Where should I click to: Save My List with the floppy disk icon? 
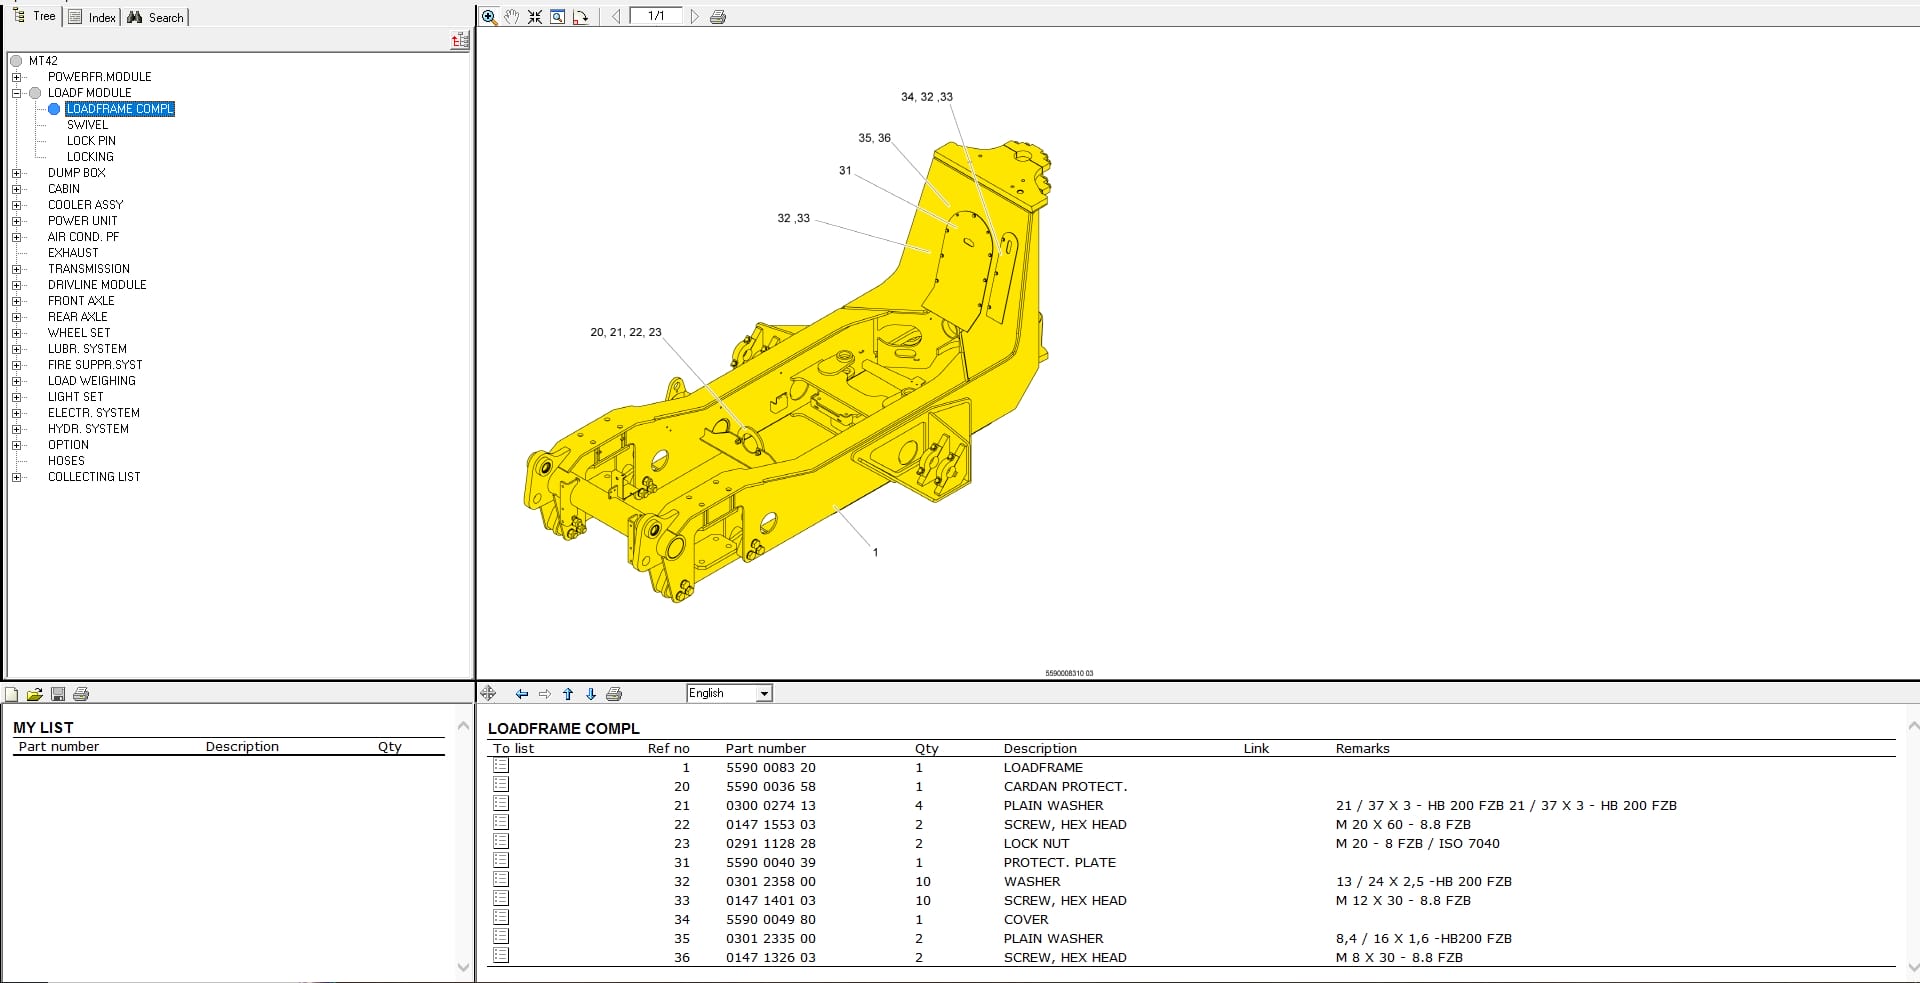58,694
